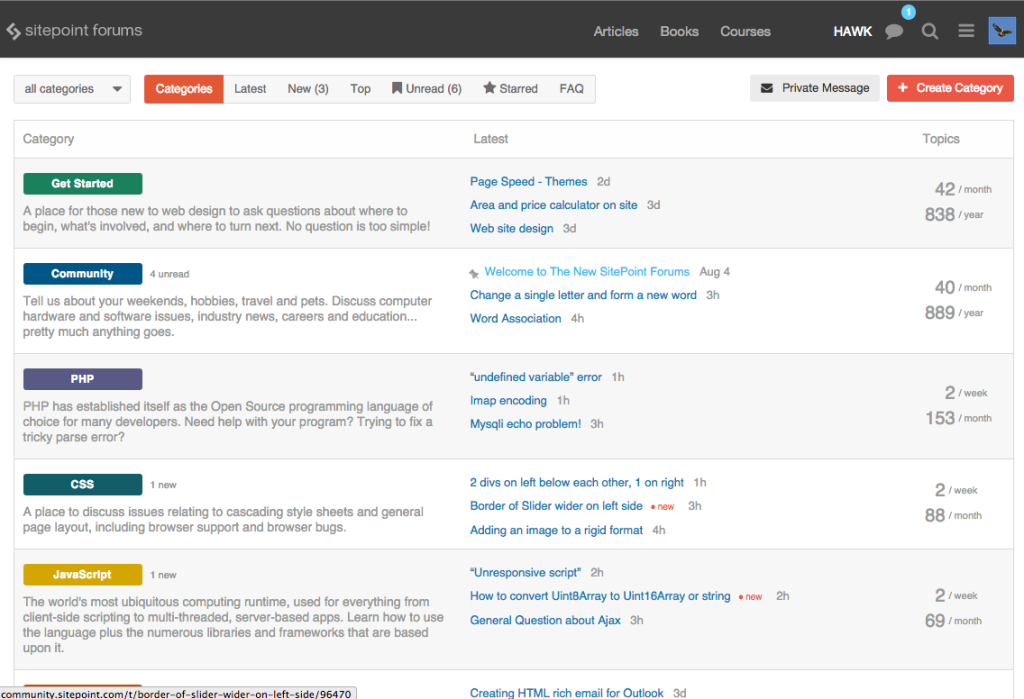Expand the all categories dropdown
Image resolution: width=1024 pixels, height=699 pixels.
coord(72,89)
